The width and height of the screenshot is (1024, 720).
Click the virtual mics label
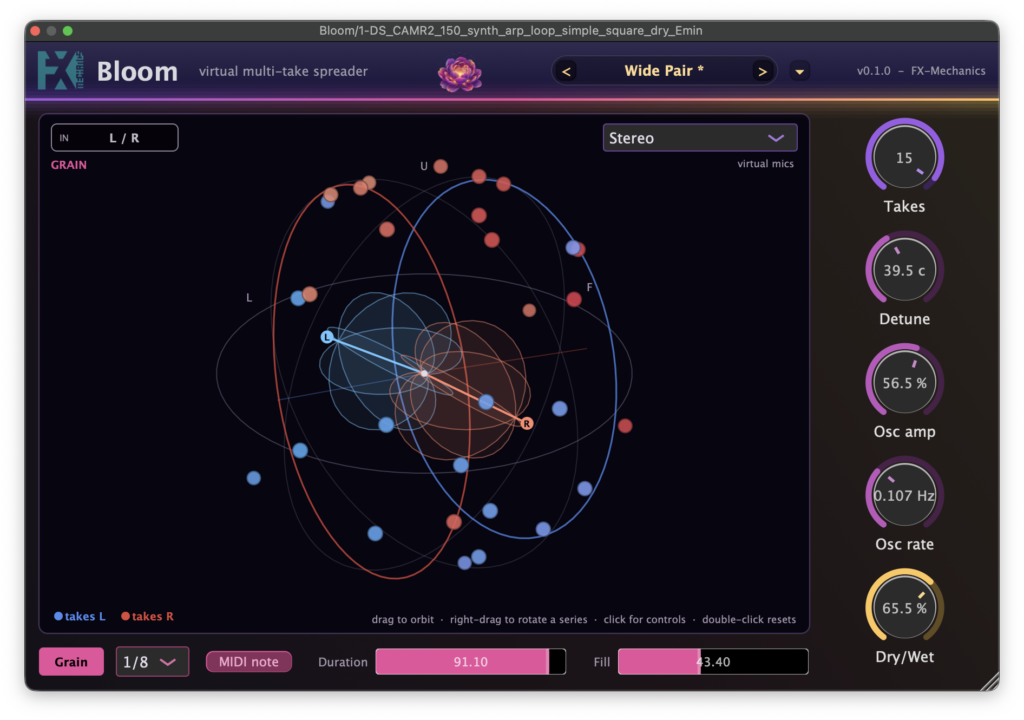(765, 163)
